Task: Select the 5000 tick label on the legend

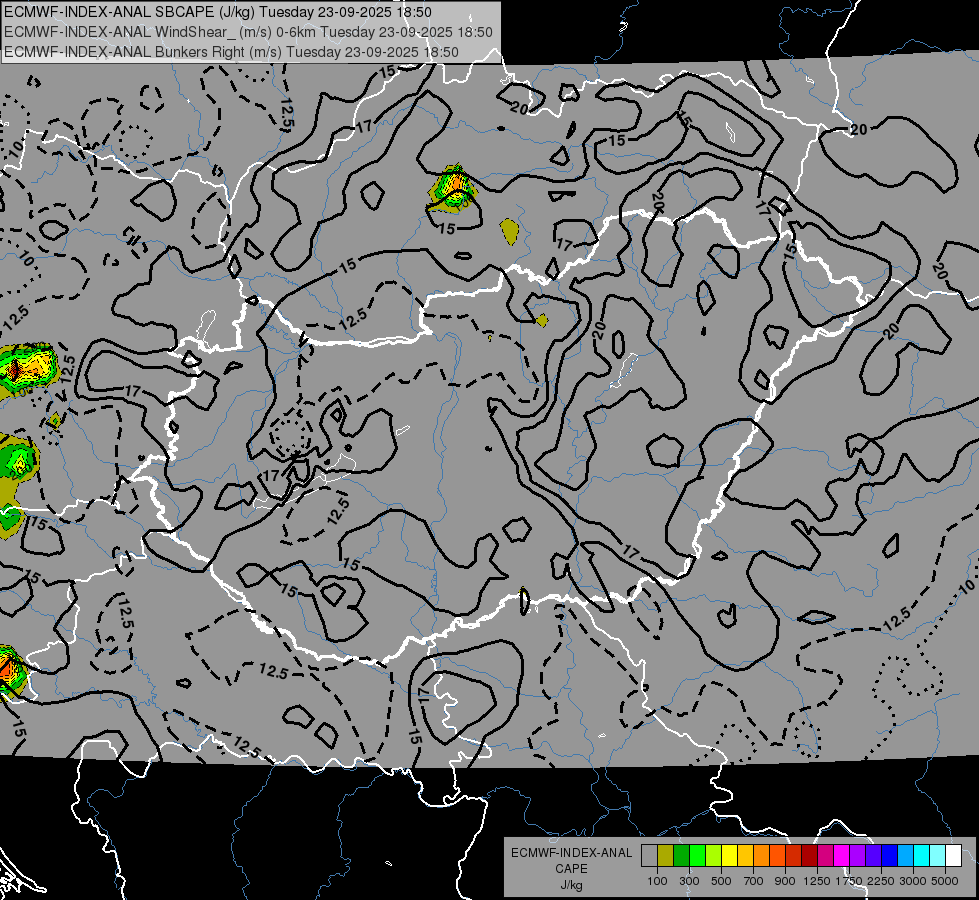Action: (945, 881)
